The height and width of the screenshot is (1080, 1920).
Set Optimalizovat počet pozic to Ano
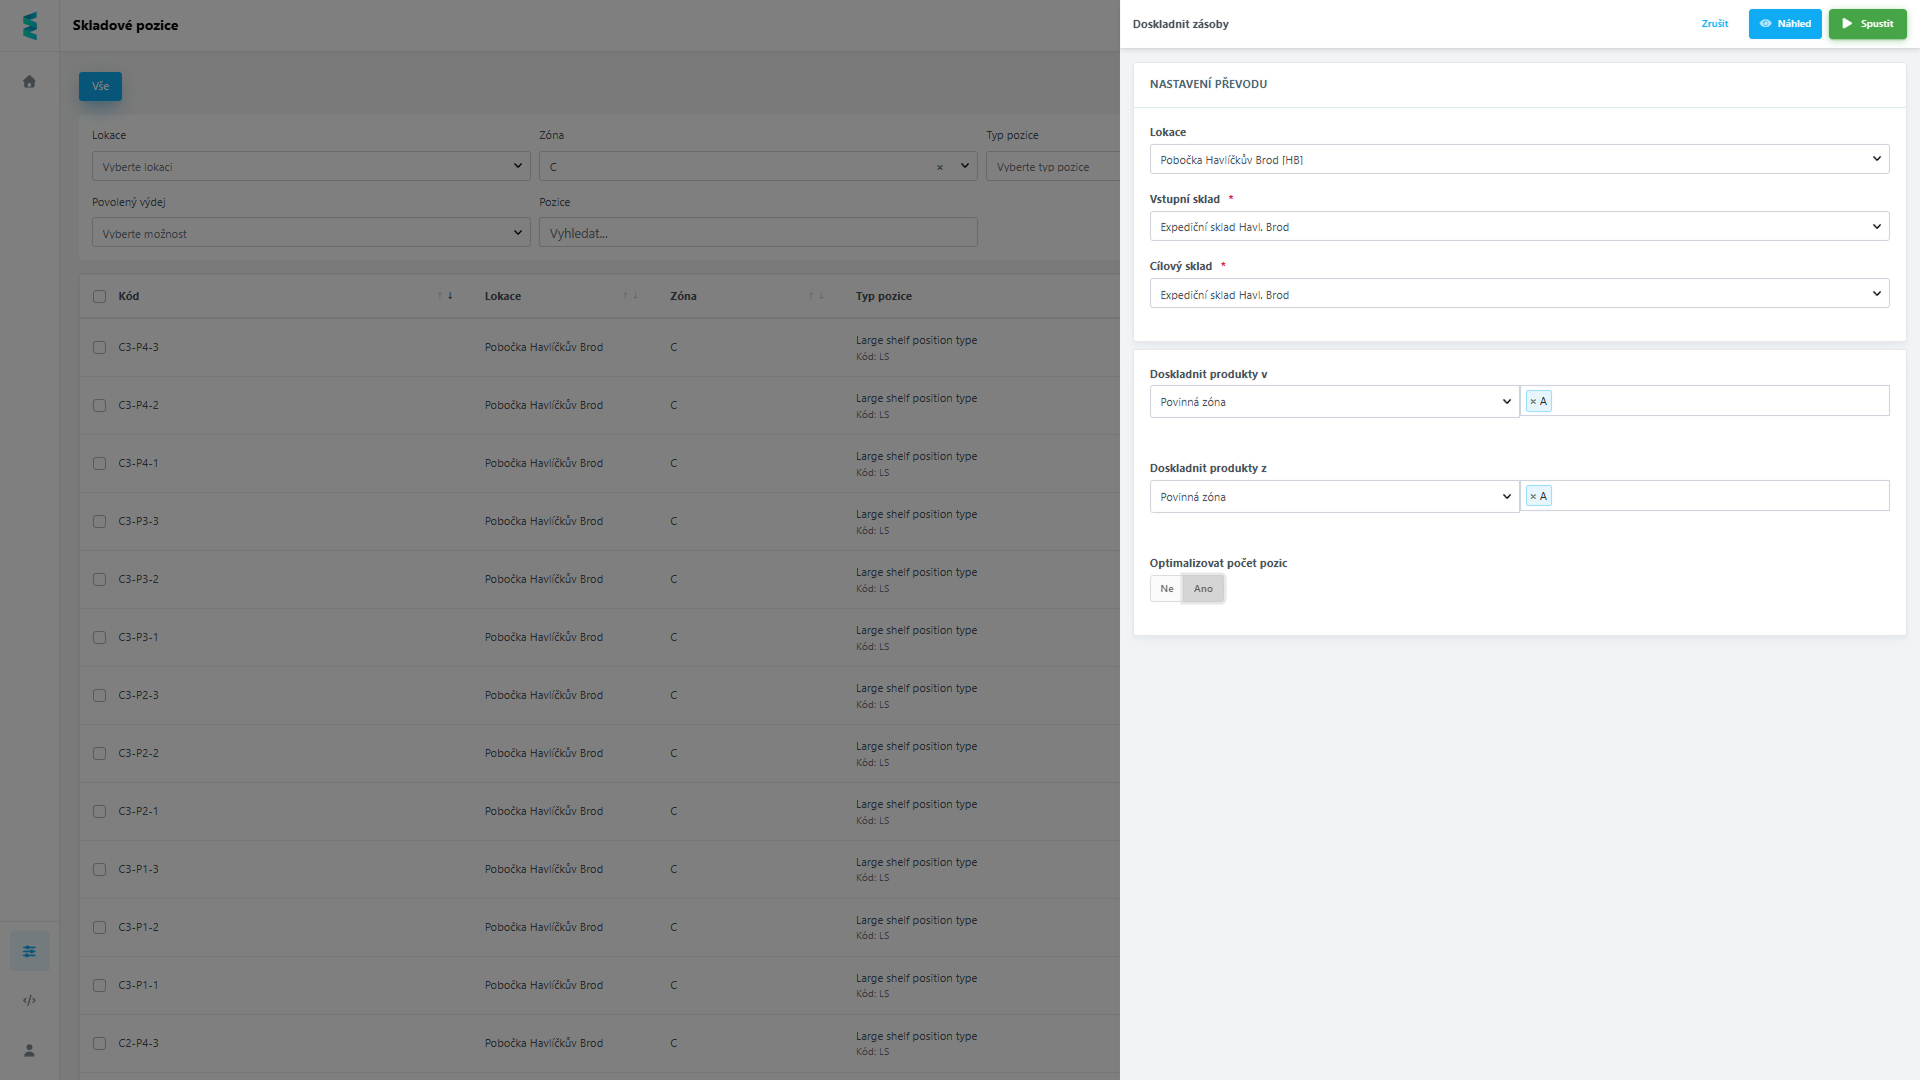click(x=1203, y=589)
